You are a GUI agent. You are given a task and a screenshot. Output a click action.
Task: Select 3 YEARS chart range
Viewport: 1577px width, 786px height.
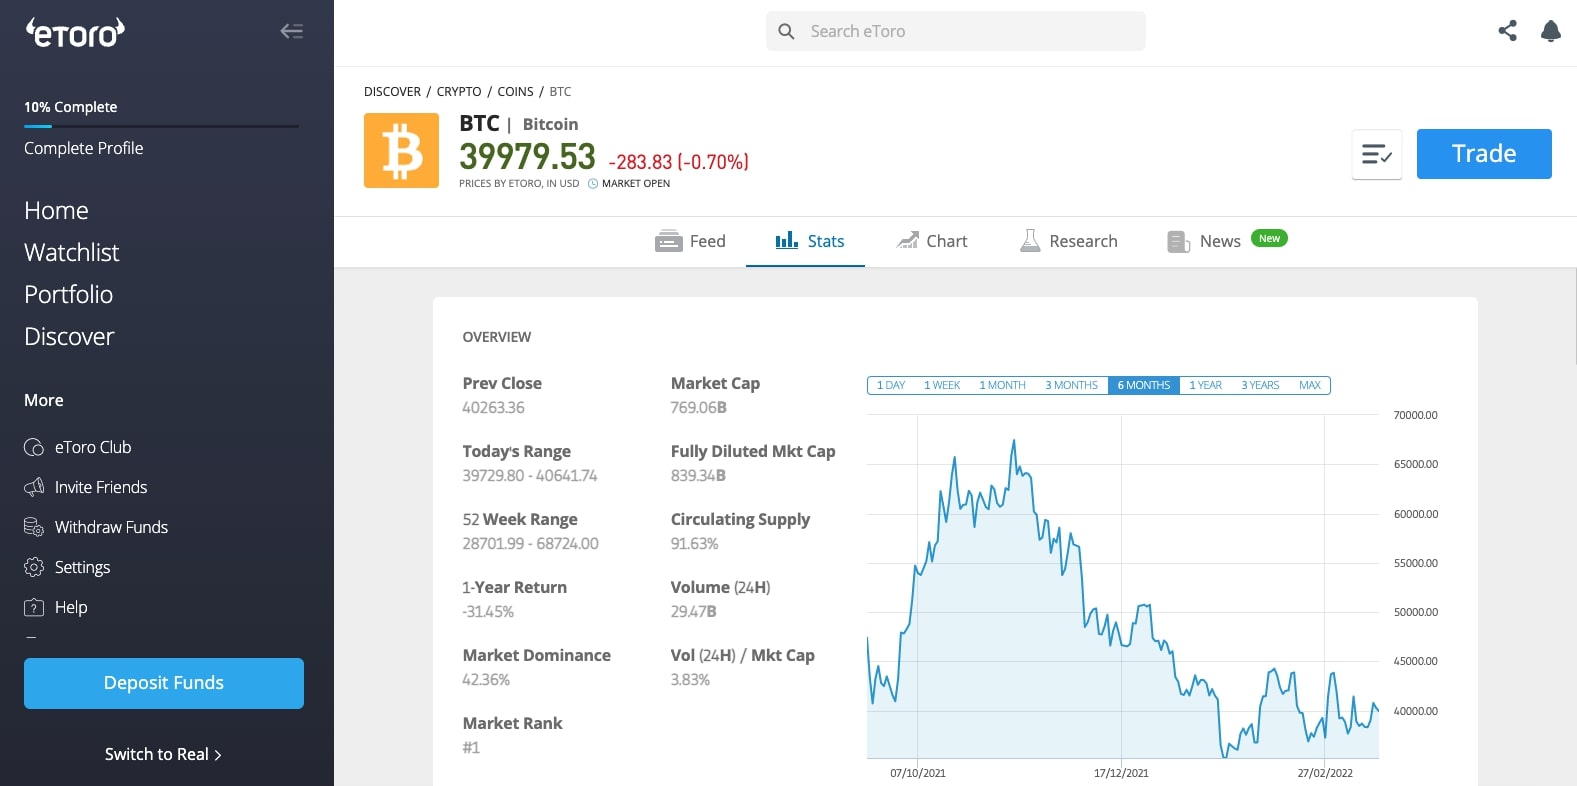[1260, 385]
